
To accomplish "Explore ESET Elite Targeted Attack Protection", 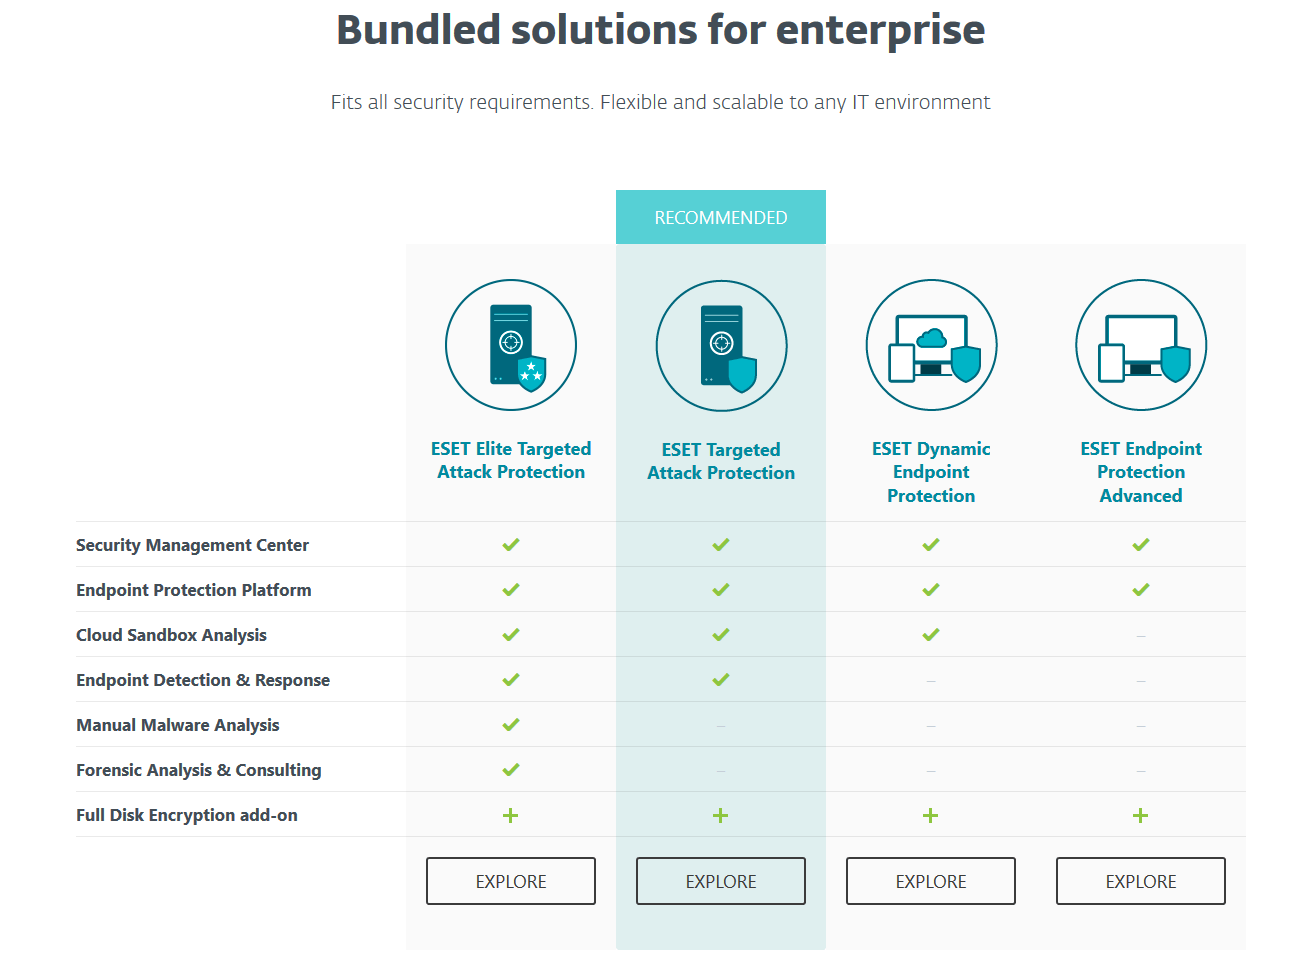I will (511, 881).
